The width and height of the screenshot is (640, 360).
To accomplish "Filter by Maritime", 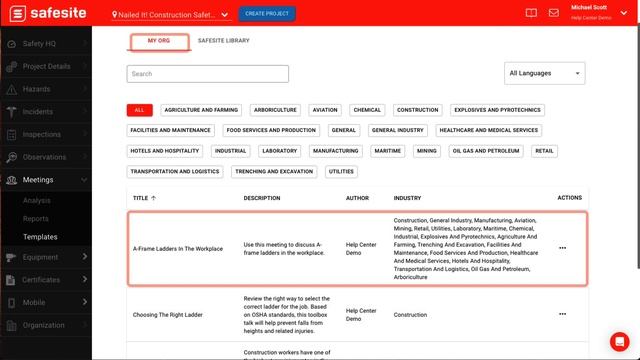I will click(388, 151).
